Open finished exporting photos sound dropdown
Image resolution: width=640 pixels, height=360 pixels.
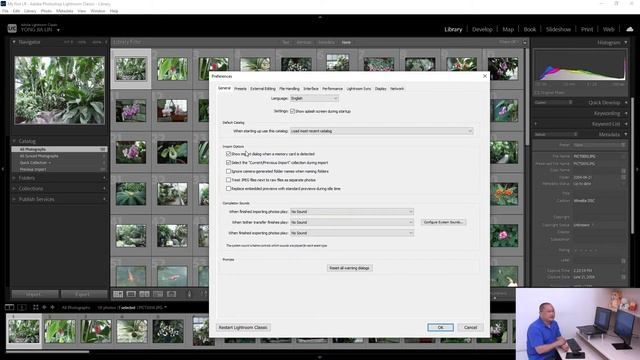coord(351,233)
